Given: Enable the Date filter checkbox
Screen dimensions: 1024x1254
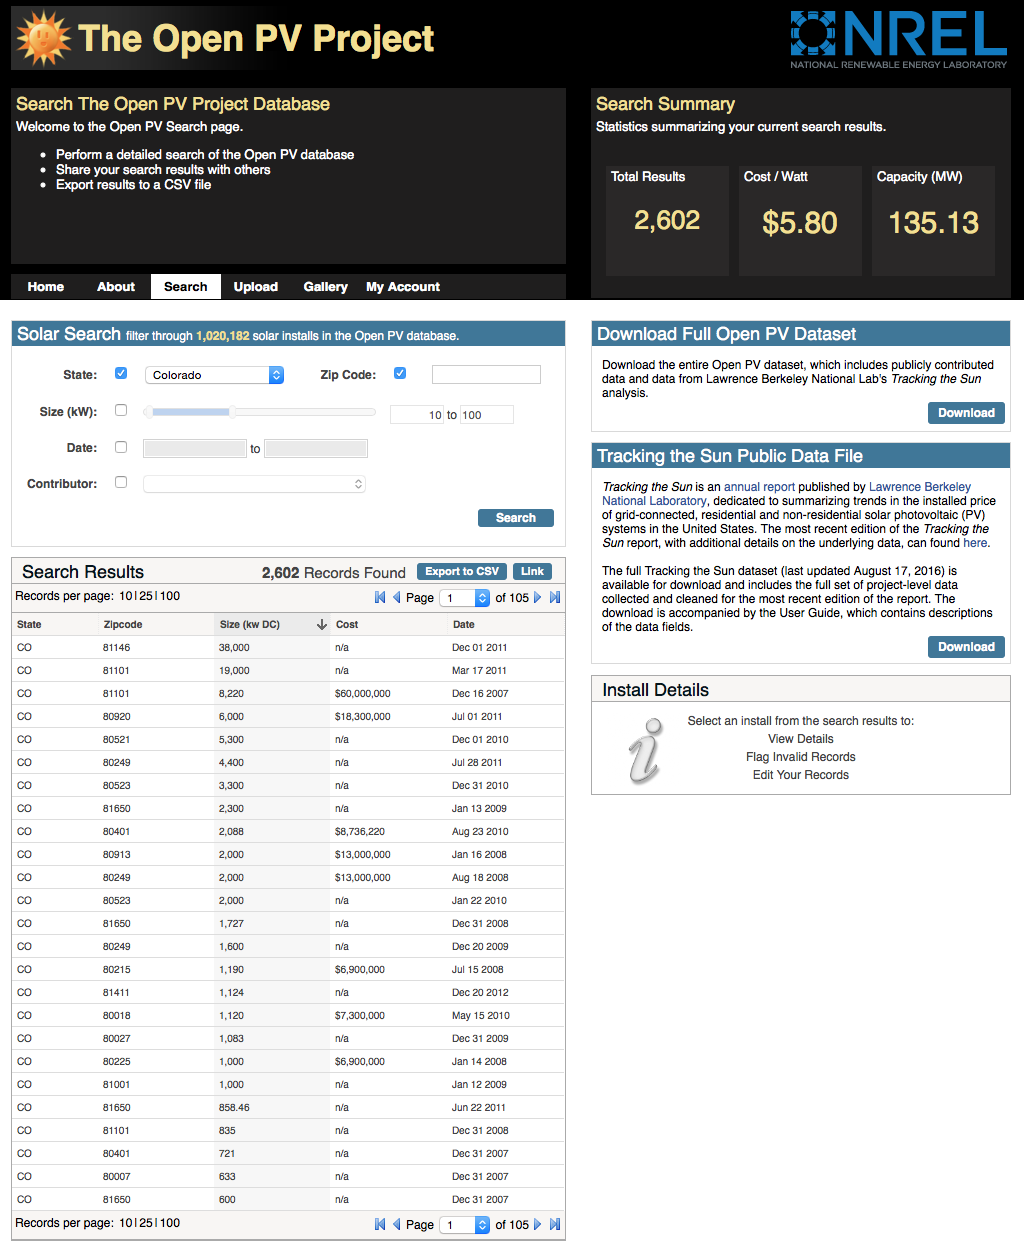Looking at the screenshot, I should click(x=121, y=447).
